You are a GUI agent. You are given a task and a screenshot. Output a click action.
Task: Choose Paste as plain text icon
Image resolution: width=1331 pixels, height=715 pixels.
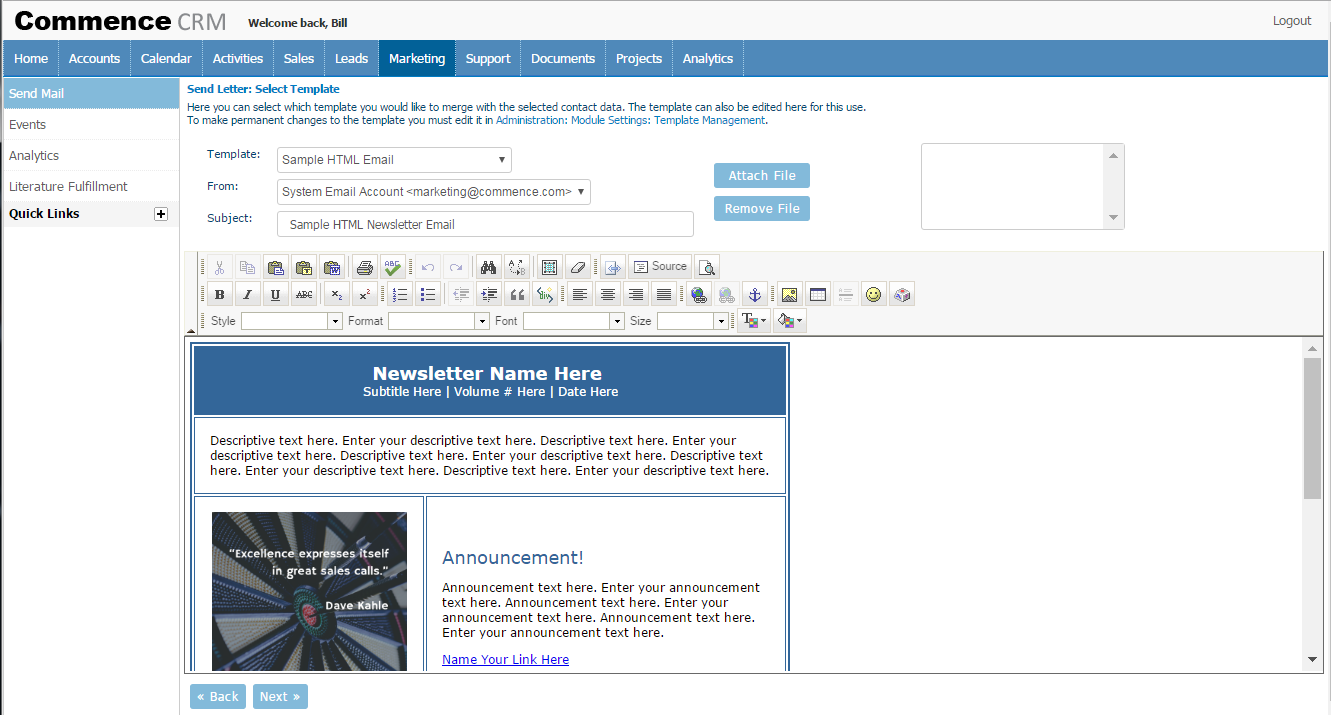click(304, 267)
